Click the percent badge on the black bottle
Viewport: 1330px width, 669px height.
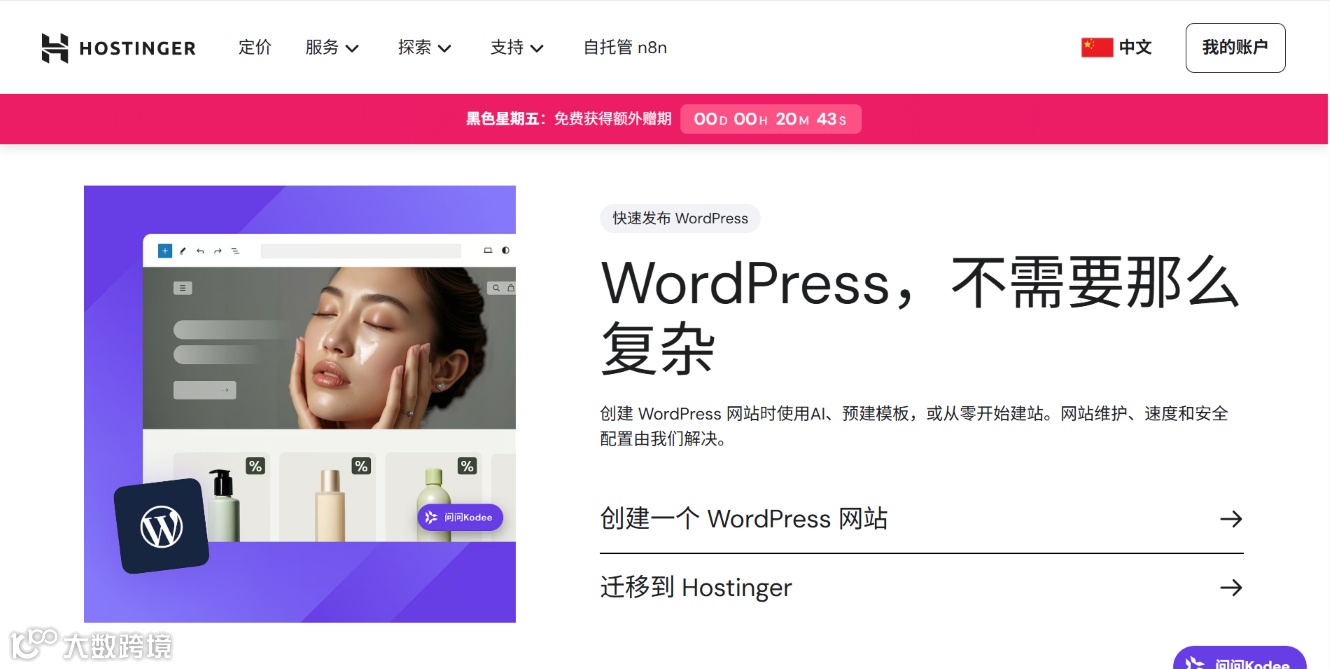pyautogui.click(x=255, y=466)
